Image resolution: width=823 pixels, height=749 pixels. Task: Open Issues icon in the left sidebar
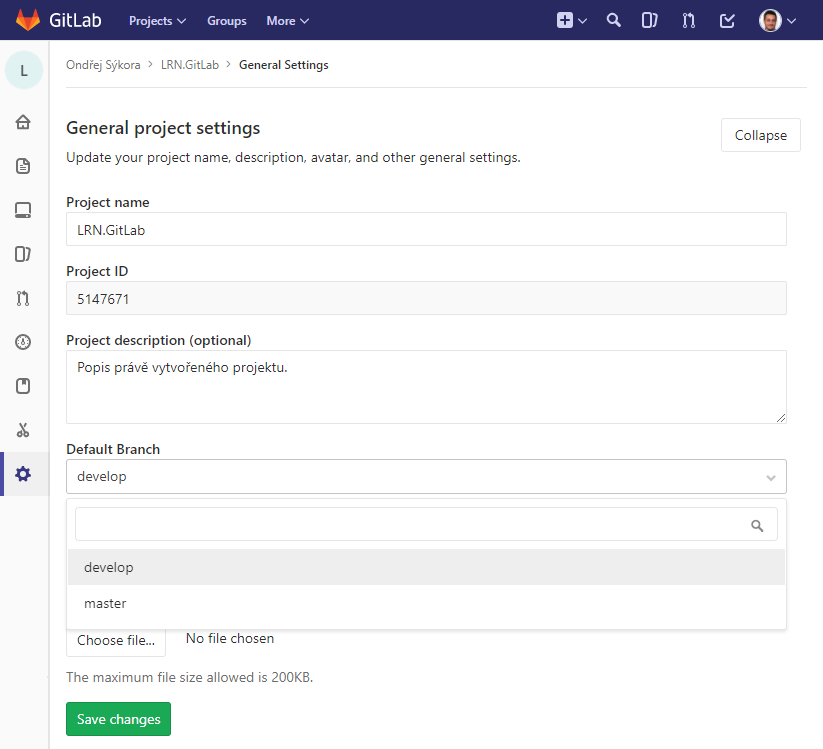[23, 254]
